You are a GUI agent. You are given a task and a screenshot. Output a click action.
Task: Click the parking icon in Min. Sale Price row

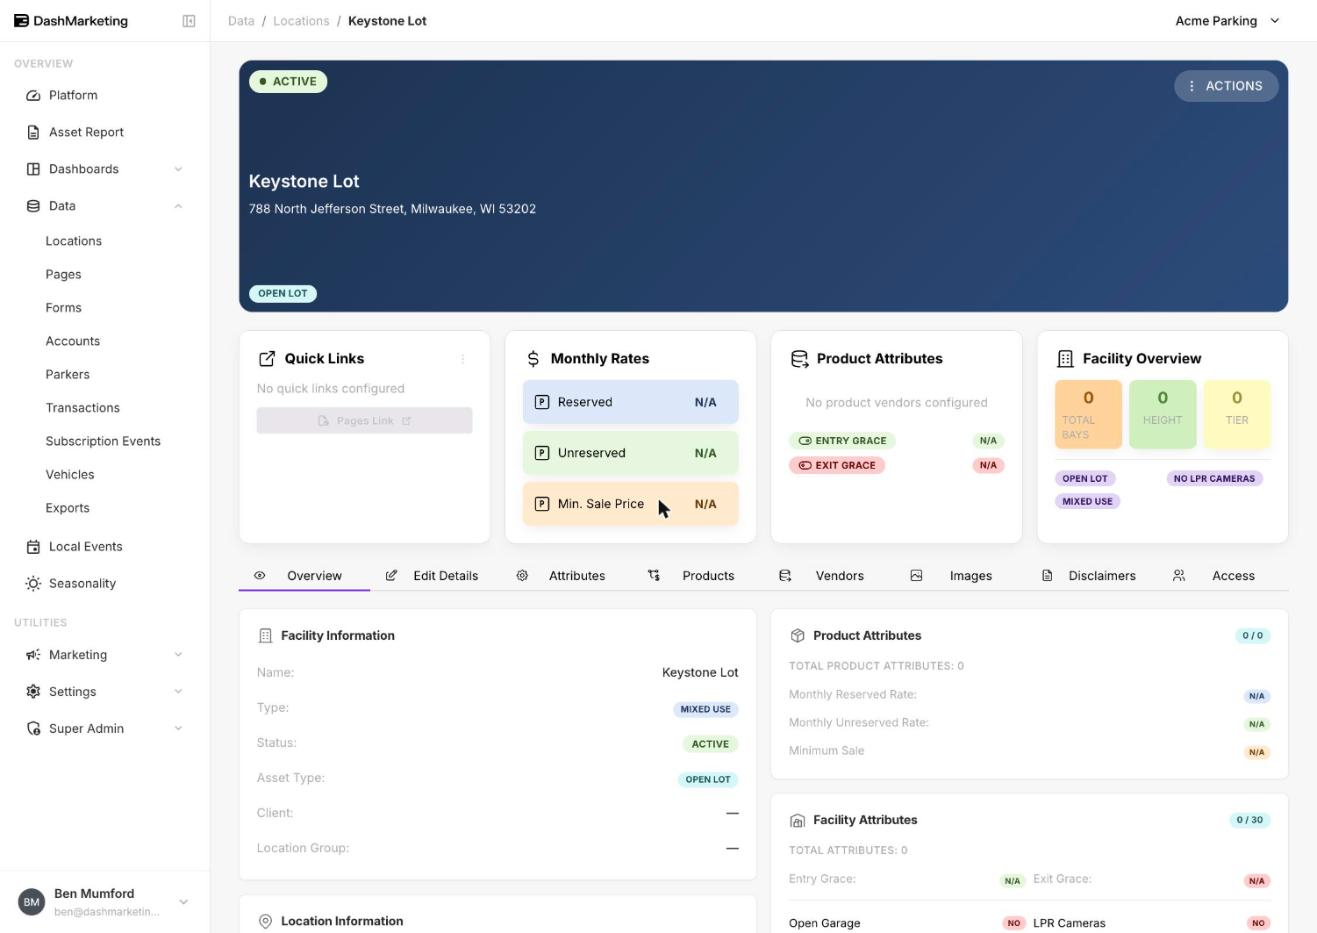click(542, 504)
